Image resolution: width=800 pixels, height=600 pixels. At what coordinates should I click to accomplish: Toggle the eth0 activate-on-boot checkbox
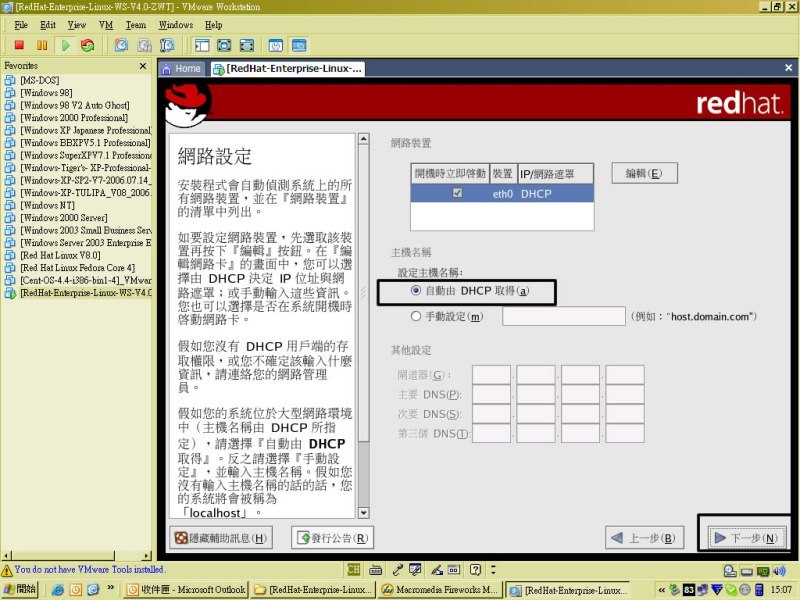coord(457,193)
